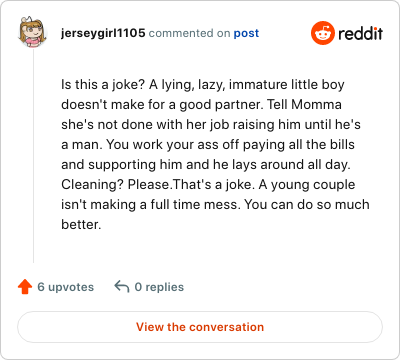400x360 pixels.
Task: Open the "View the conversation" button
Action: [x=200, y=327]
